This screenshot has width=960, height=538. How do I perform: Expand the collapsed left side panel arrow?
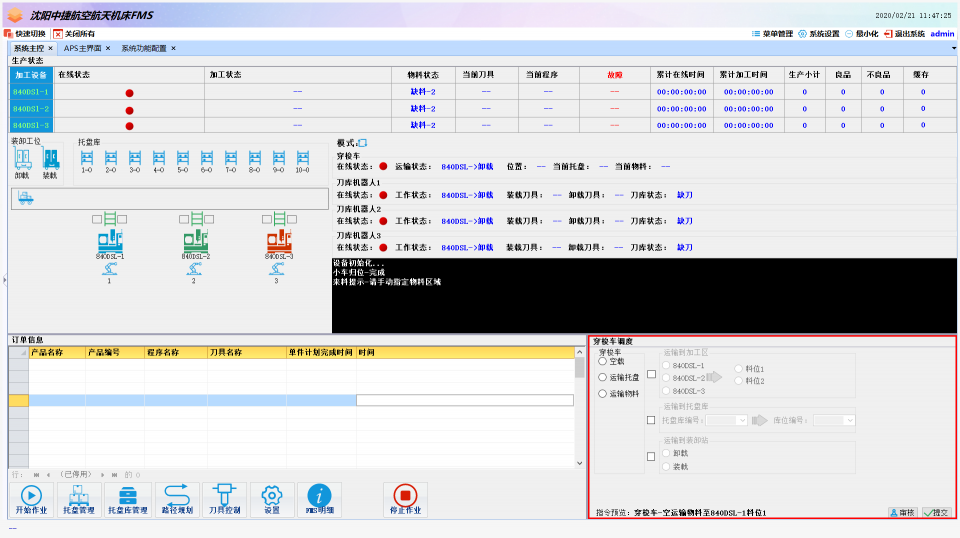tap(4, 281)
